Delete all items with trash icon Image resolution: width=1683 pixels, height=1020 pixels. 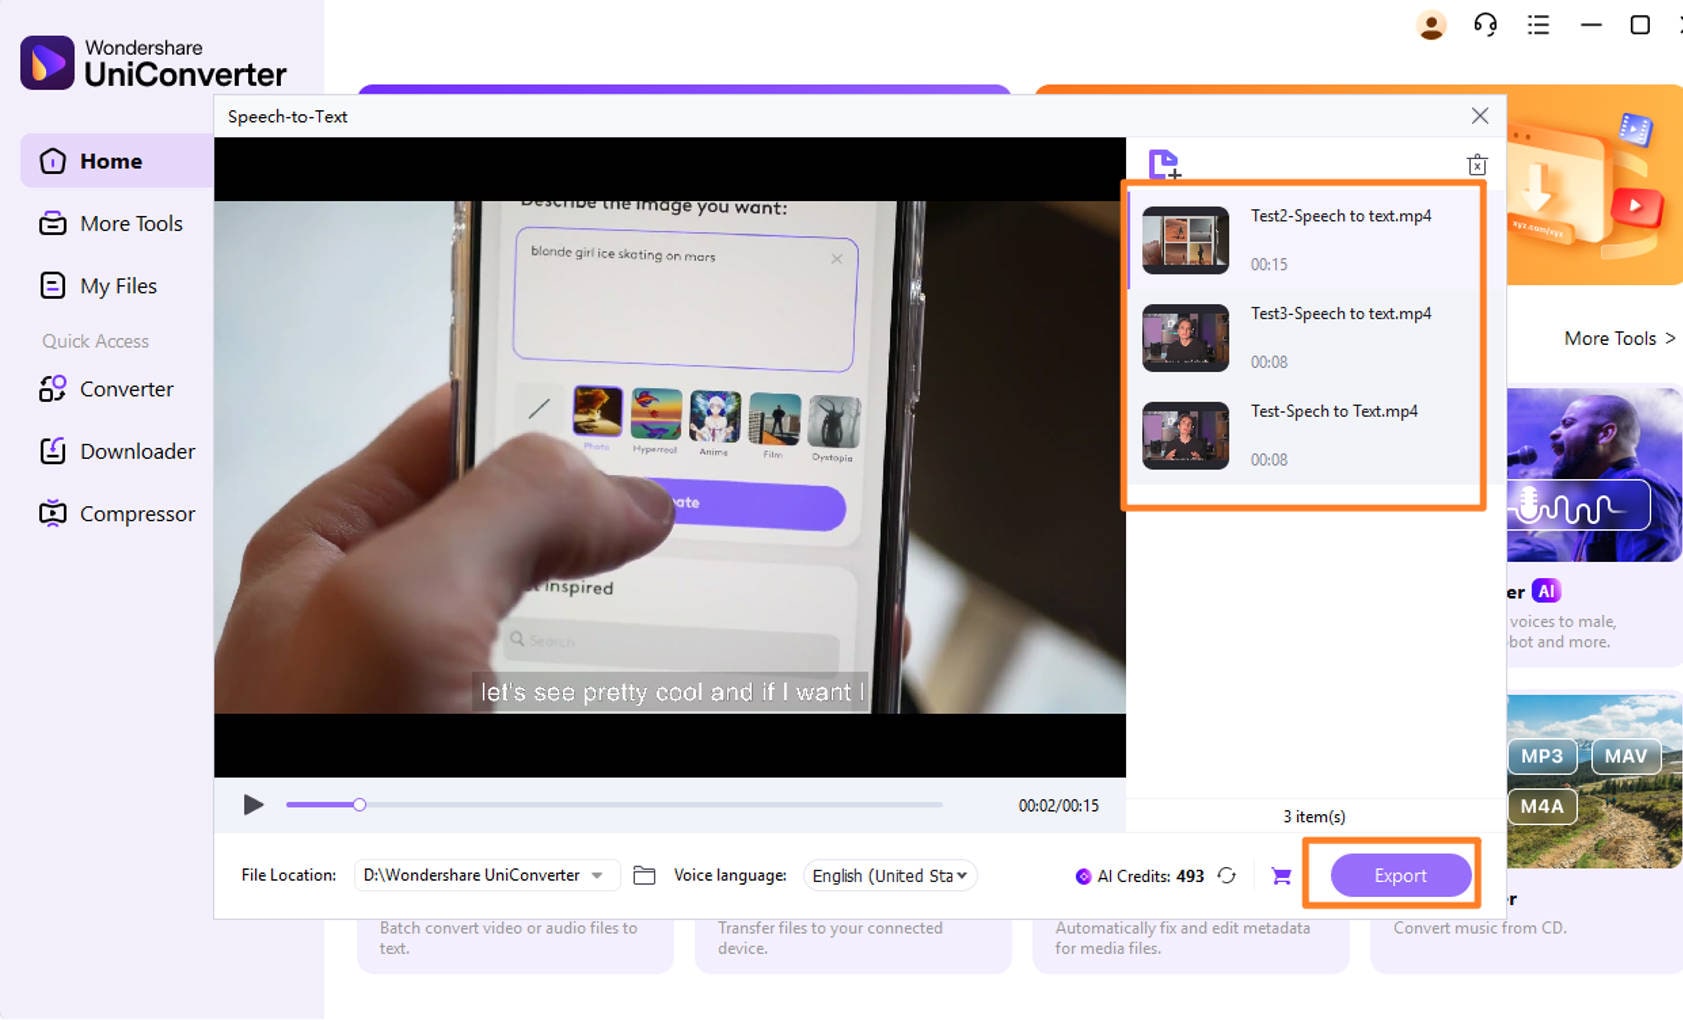coord(1477,165)
